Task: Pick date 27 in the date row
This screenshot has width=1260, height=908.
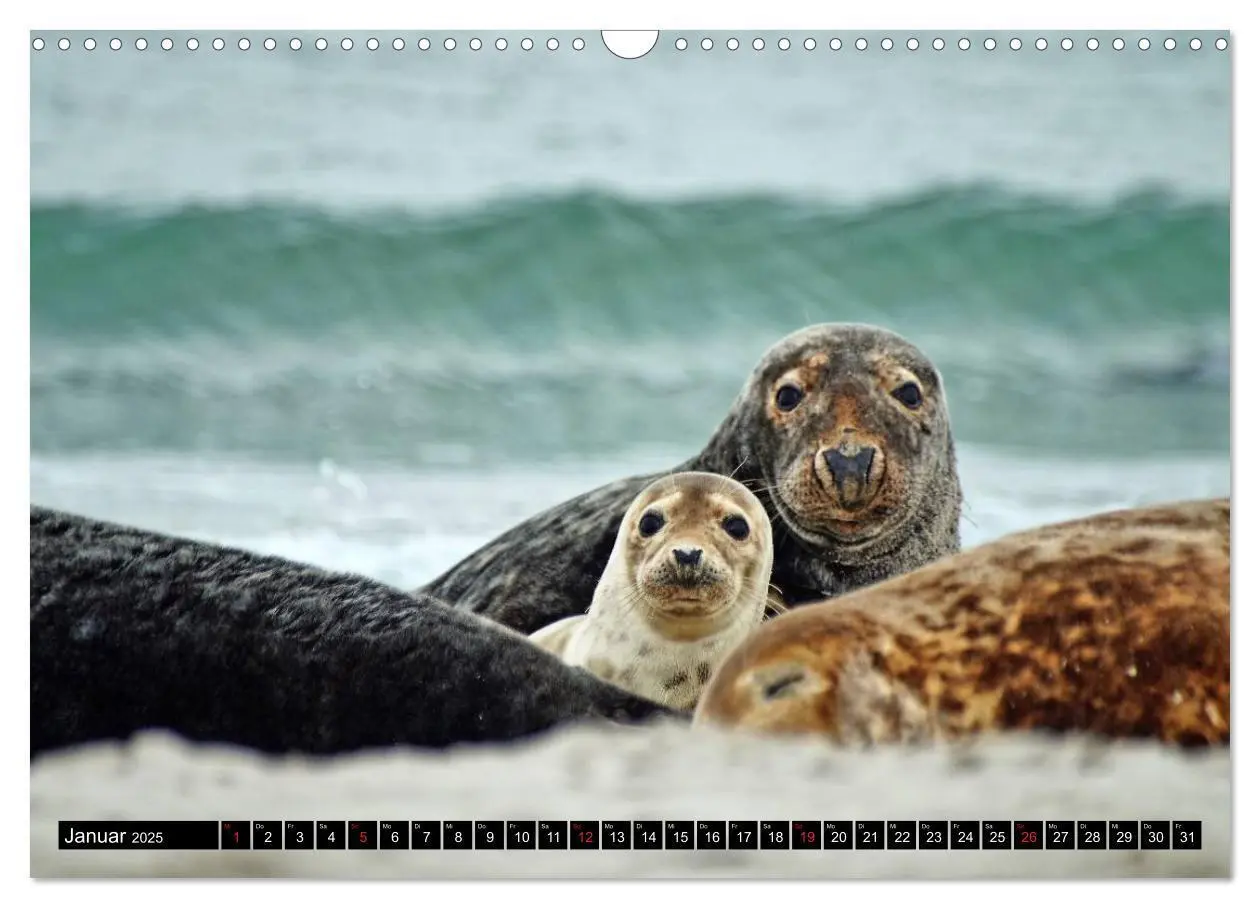Action: click(x=1059, y=836)
